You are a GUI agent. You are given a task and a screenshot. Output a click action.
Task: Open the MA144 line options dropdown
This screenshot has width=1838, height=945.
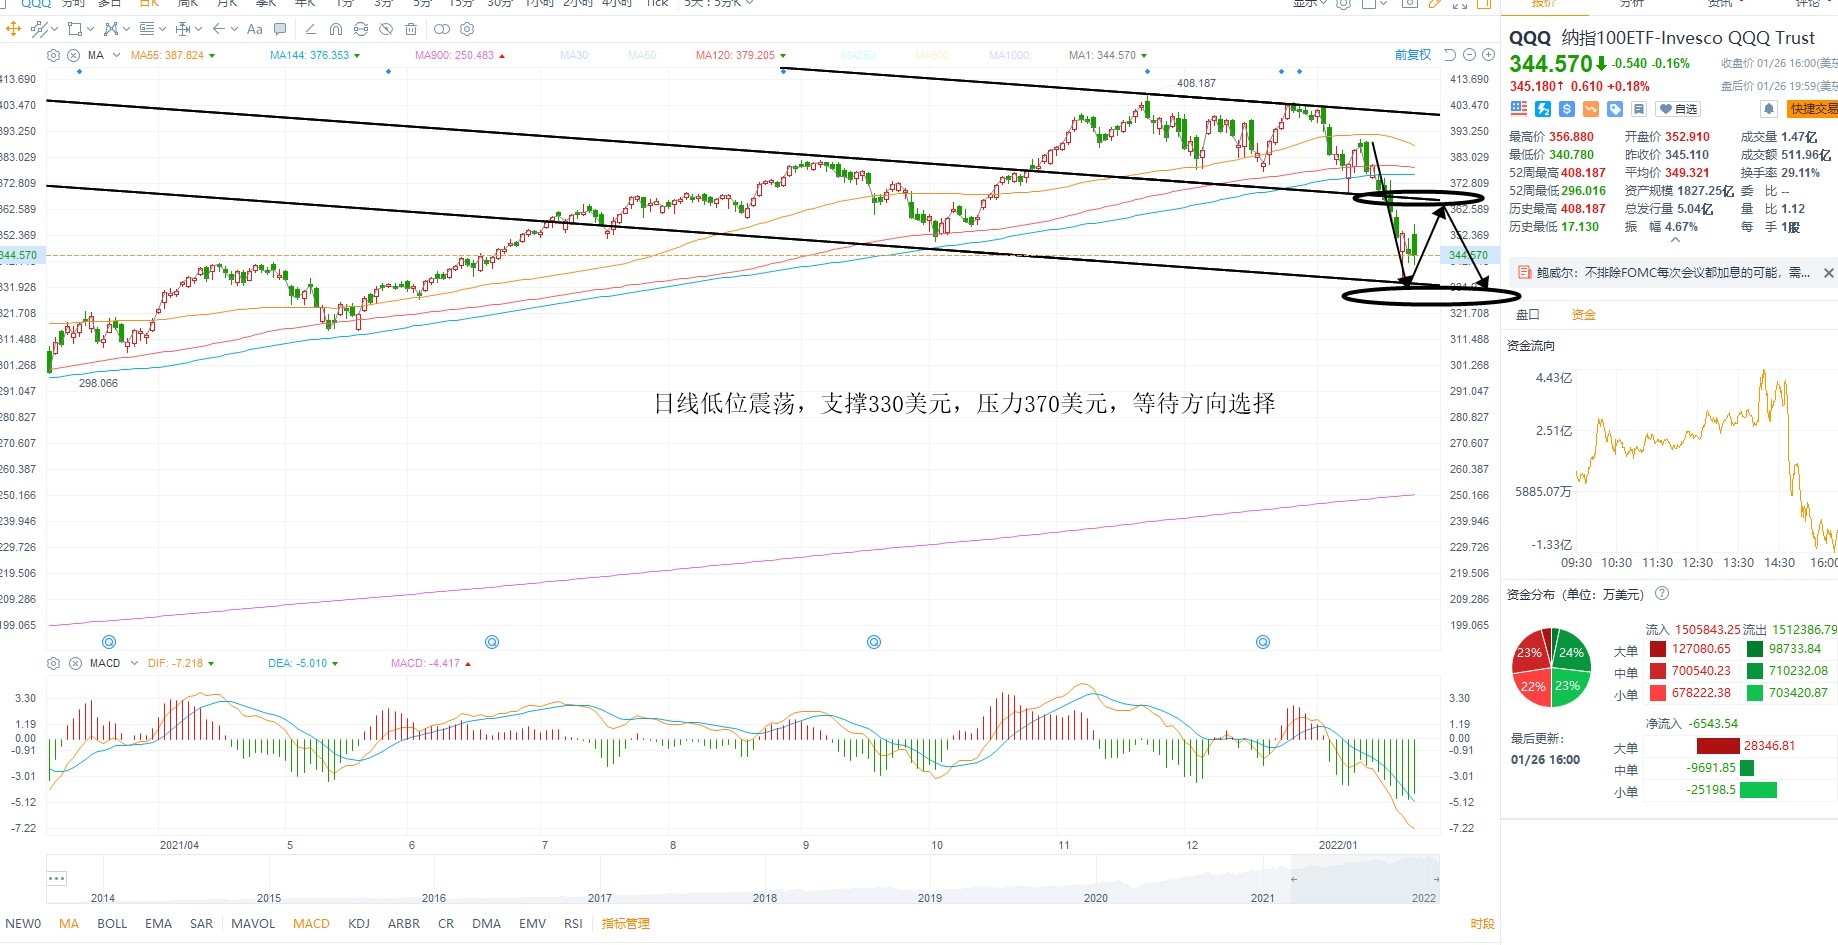357,55
